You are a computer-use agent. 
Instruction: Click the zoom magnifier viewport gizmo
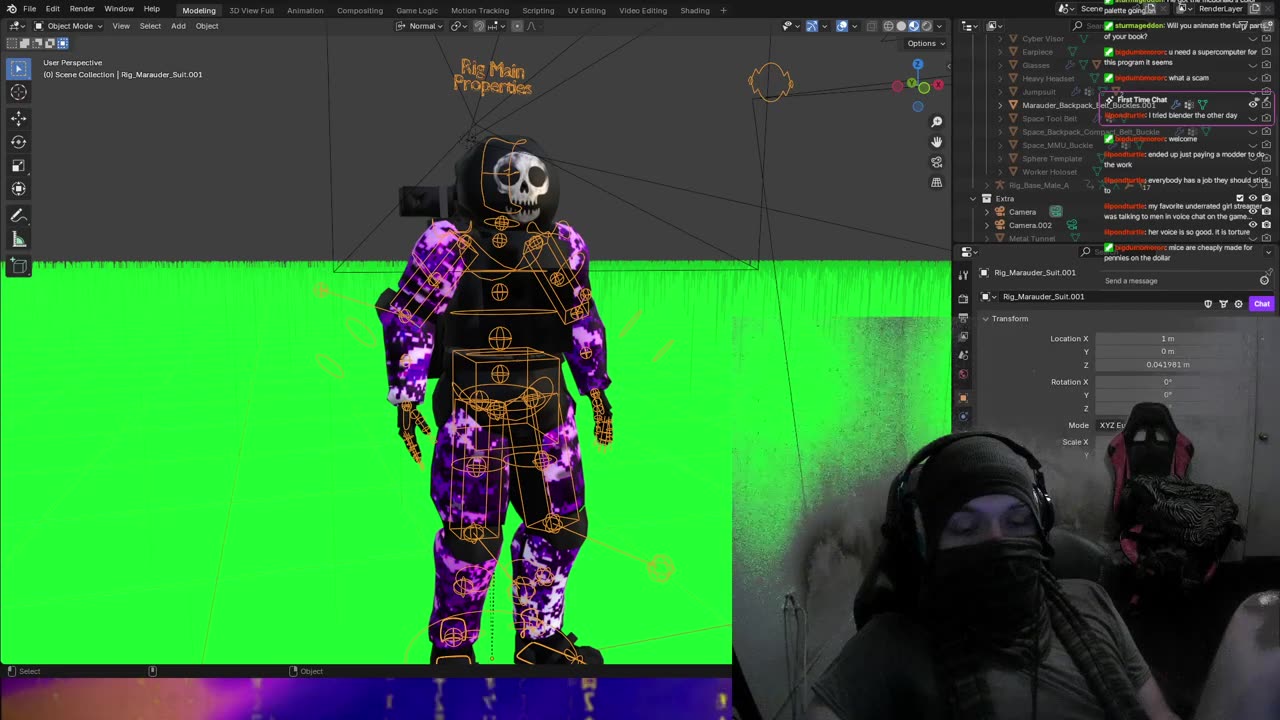pos(936,122)
